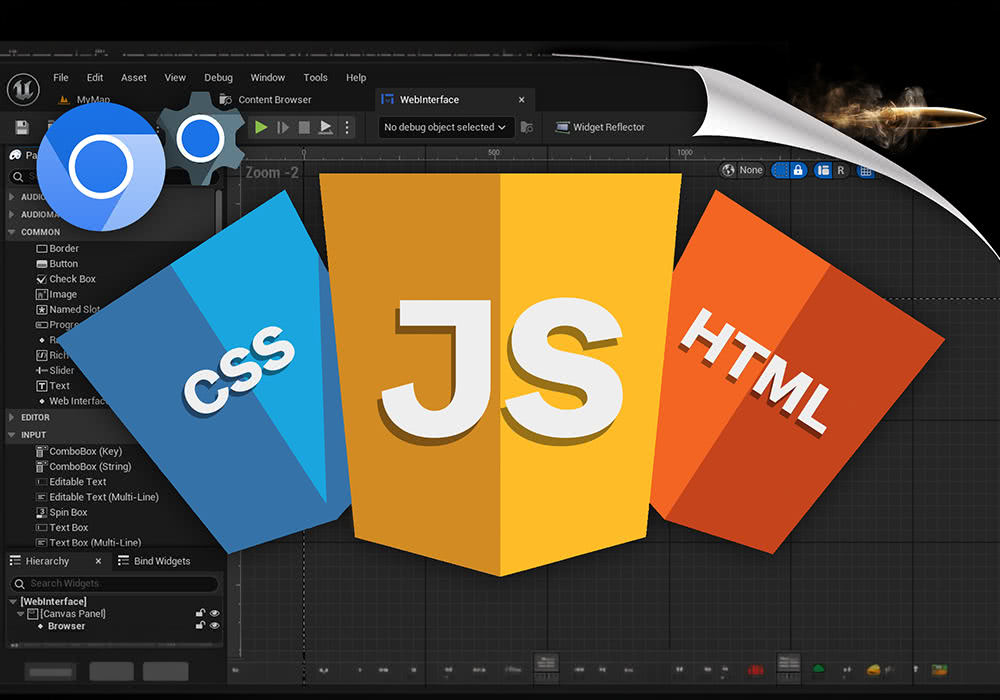Collapse the Input category in Palette
This screenshot has width=1000, height=700.
(12, 435)
